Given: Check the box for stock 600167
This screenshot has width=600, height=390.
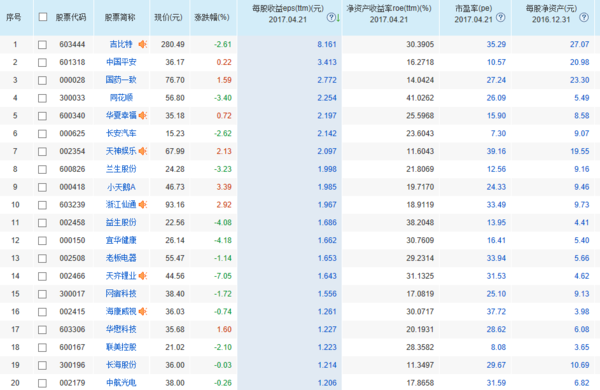Looking at the screenshot, I should pyautogui.click(x=42, y=348).
